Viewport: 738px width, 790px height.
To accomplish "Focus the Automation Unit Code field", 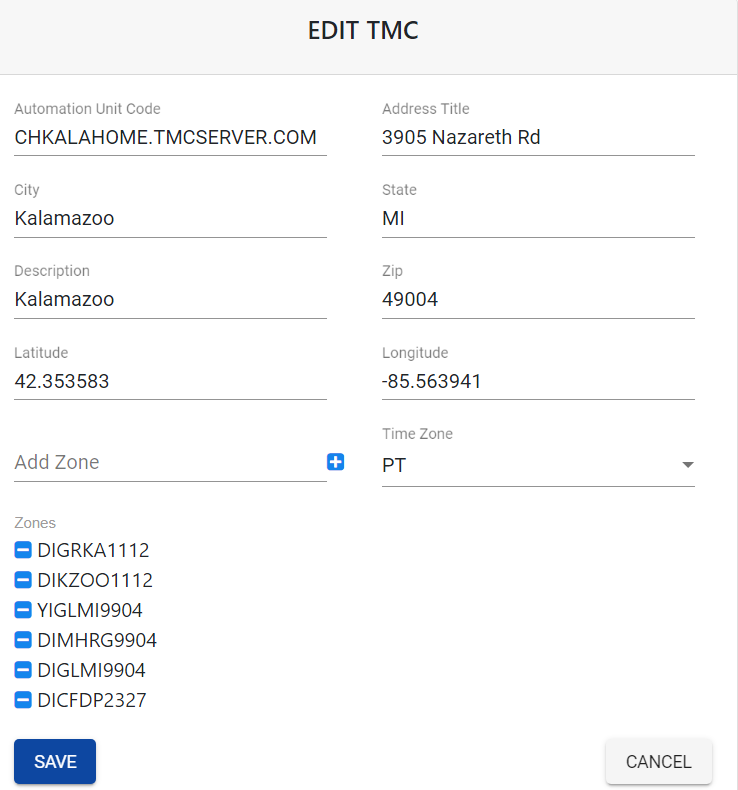I will [x=170, y=138].
